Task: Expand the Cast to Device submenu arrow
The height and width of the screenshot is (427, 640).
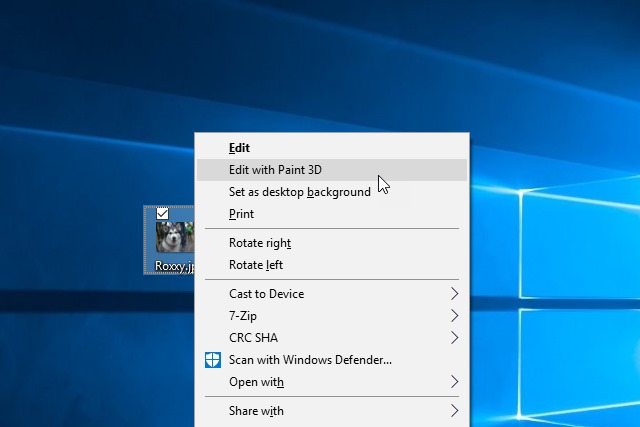Action: [455, 294]
